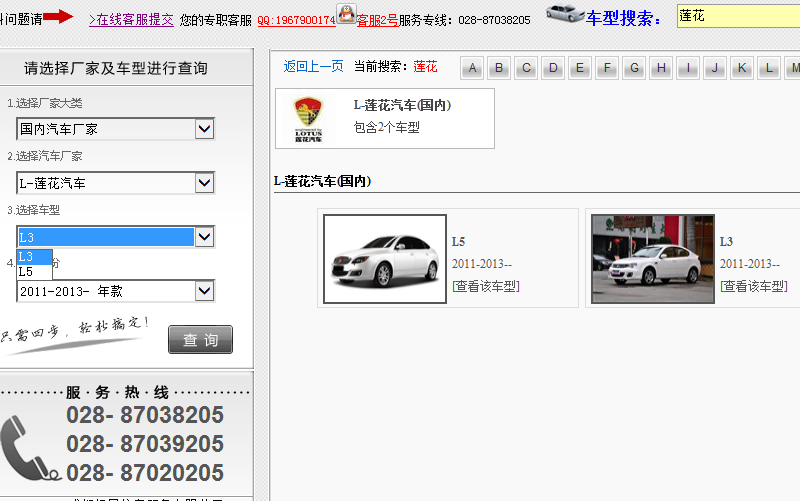Image resolution: width=800 pixels, height=501 pixels.
Task: Click the silver car icon beside 车型搜索
Action: [x=565, y=13]
